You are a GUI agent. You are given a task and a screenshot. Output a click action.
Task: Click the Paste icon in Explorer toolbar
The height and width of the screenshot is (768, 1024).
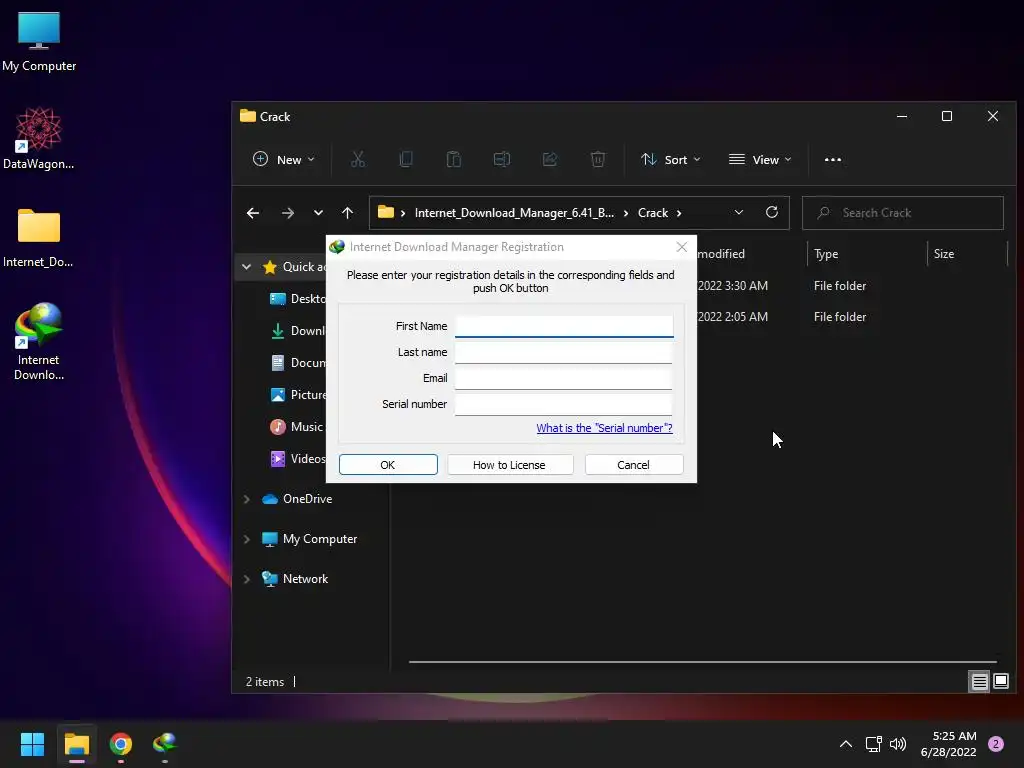pyautogui.click(x=454, y=159)
